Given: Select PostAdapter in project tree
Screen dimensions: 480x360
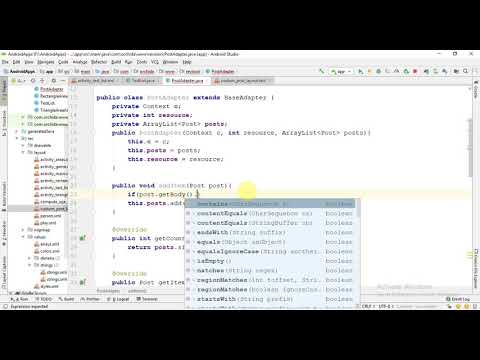Looking at the screenshot, I should [49, 89].
